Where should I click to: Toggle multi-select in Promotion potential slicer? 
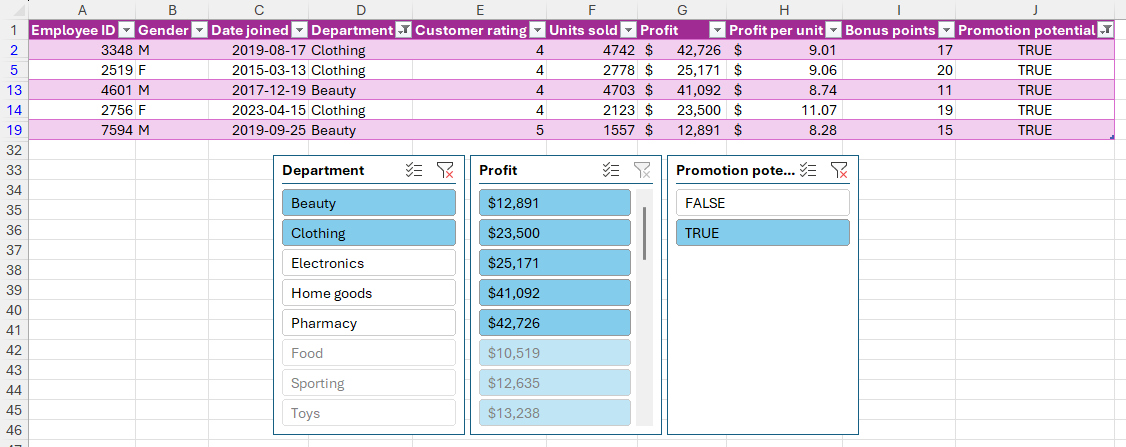pos(809,171)
